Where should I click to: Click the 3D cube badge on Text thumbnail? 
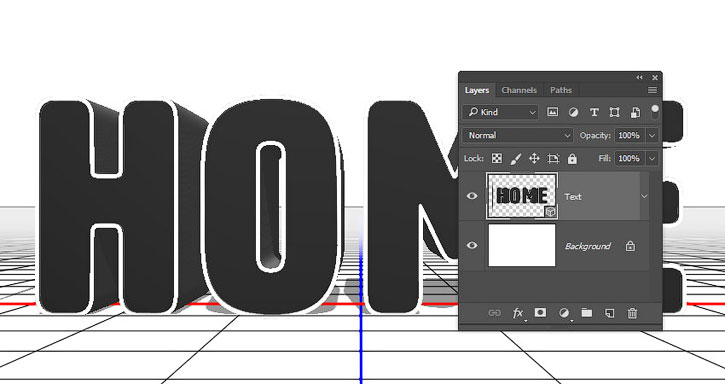[550, 212]
